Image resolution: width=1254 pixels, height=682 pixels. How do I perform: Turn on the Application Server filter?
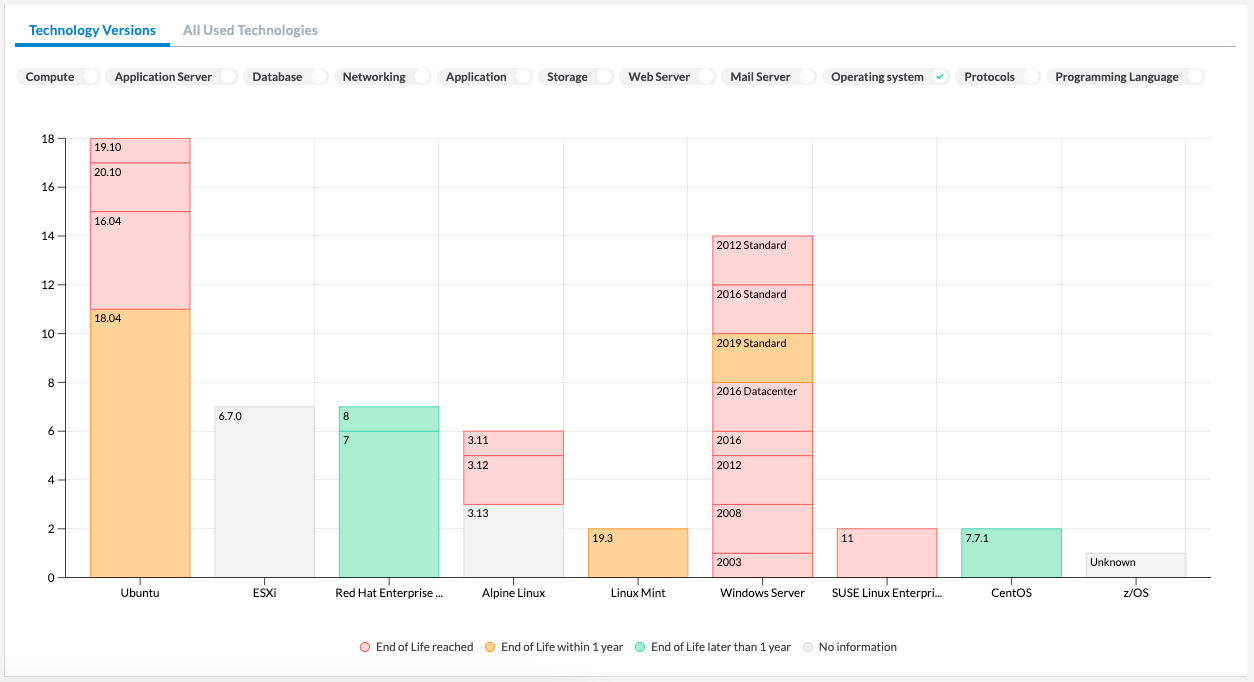coord(229,77)
